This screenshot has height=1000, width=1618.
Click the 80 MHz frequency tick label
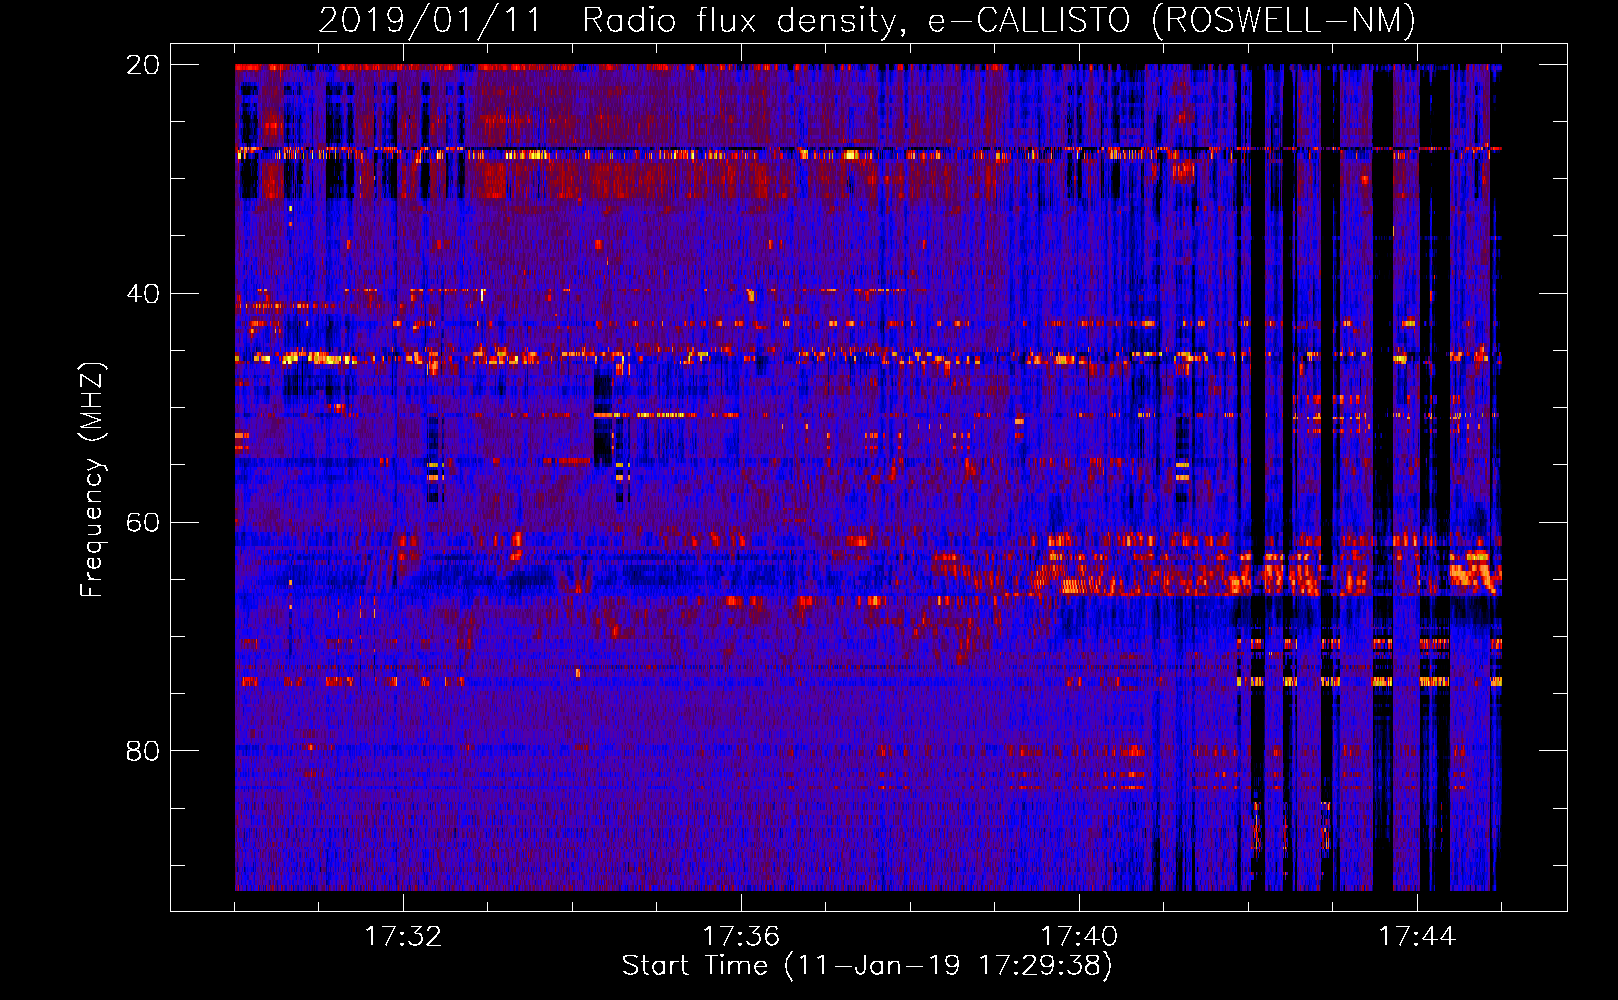pyautogui.click(x=142, y=751)
